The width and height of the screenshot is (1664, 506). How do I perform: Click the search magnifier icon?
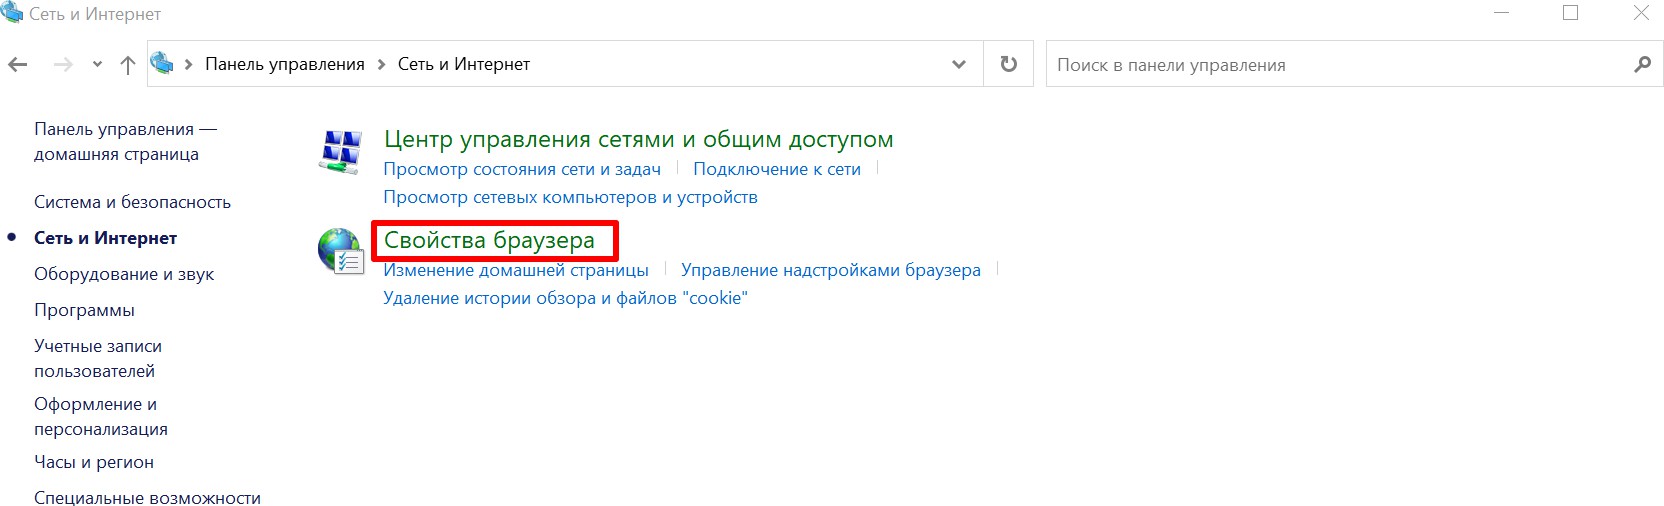tap(1642, 64)
